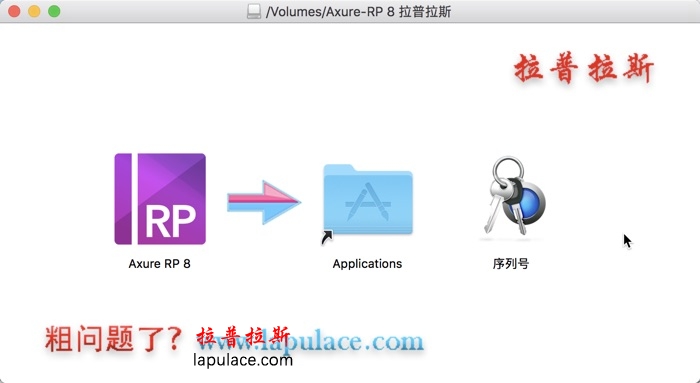
Task: Click the Axure RP 8 file name label
Action: point(159,264)
